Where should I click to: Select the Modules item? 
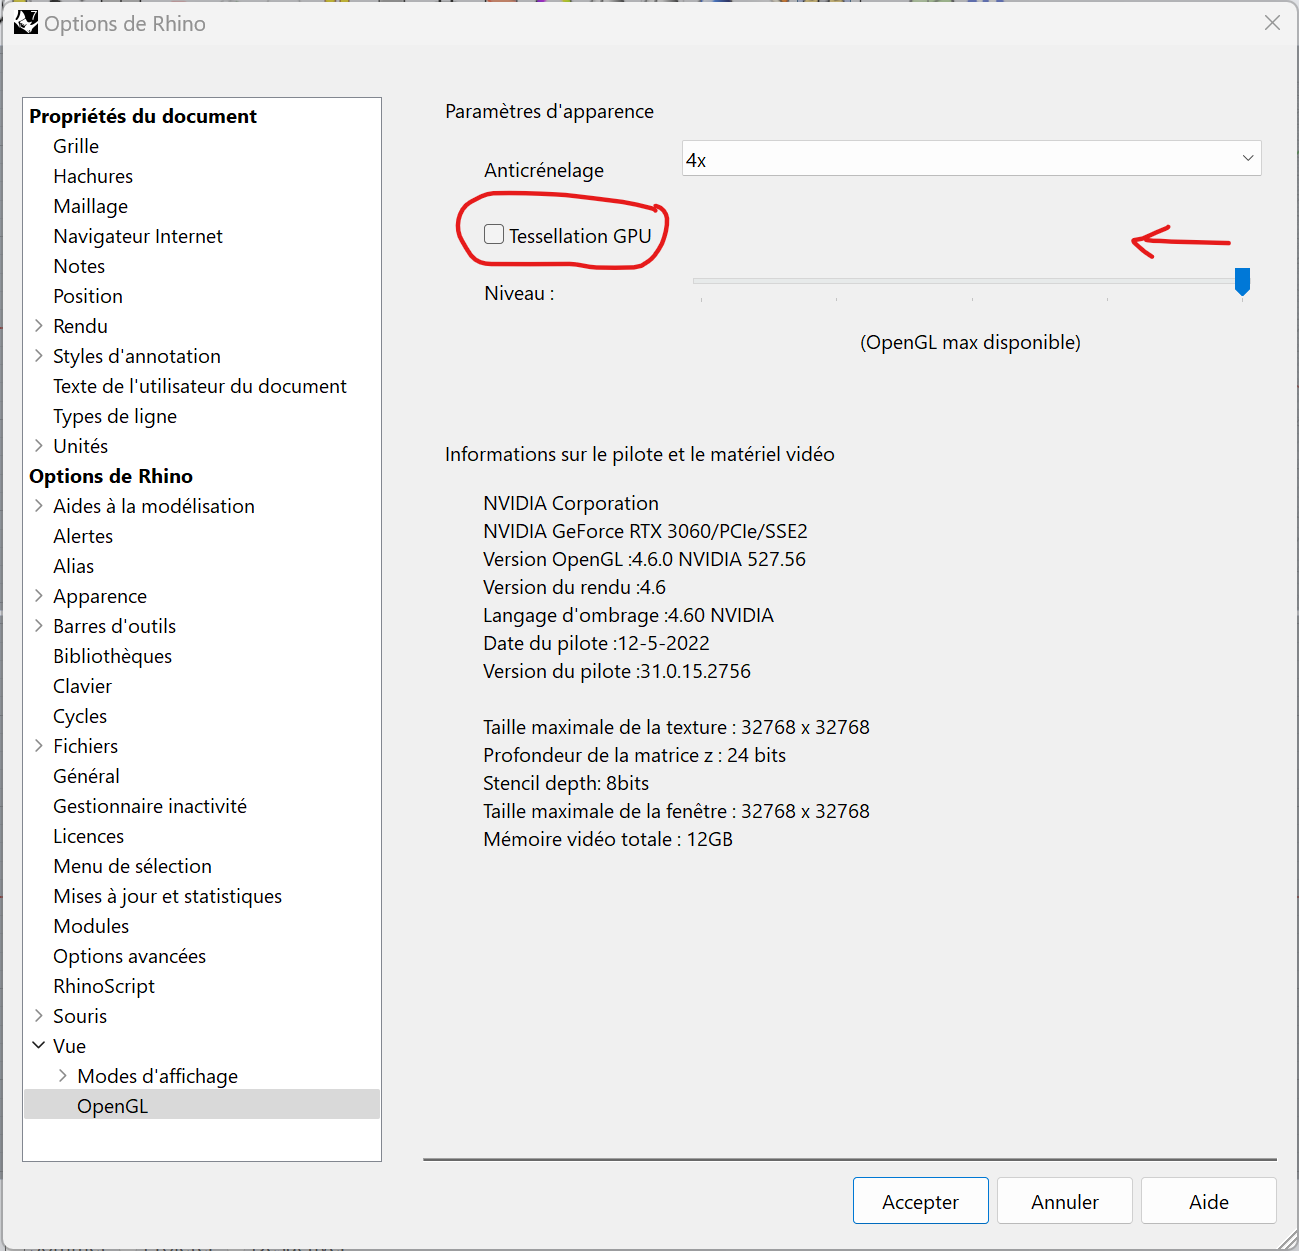click(91, 926)
